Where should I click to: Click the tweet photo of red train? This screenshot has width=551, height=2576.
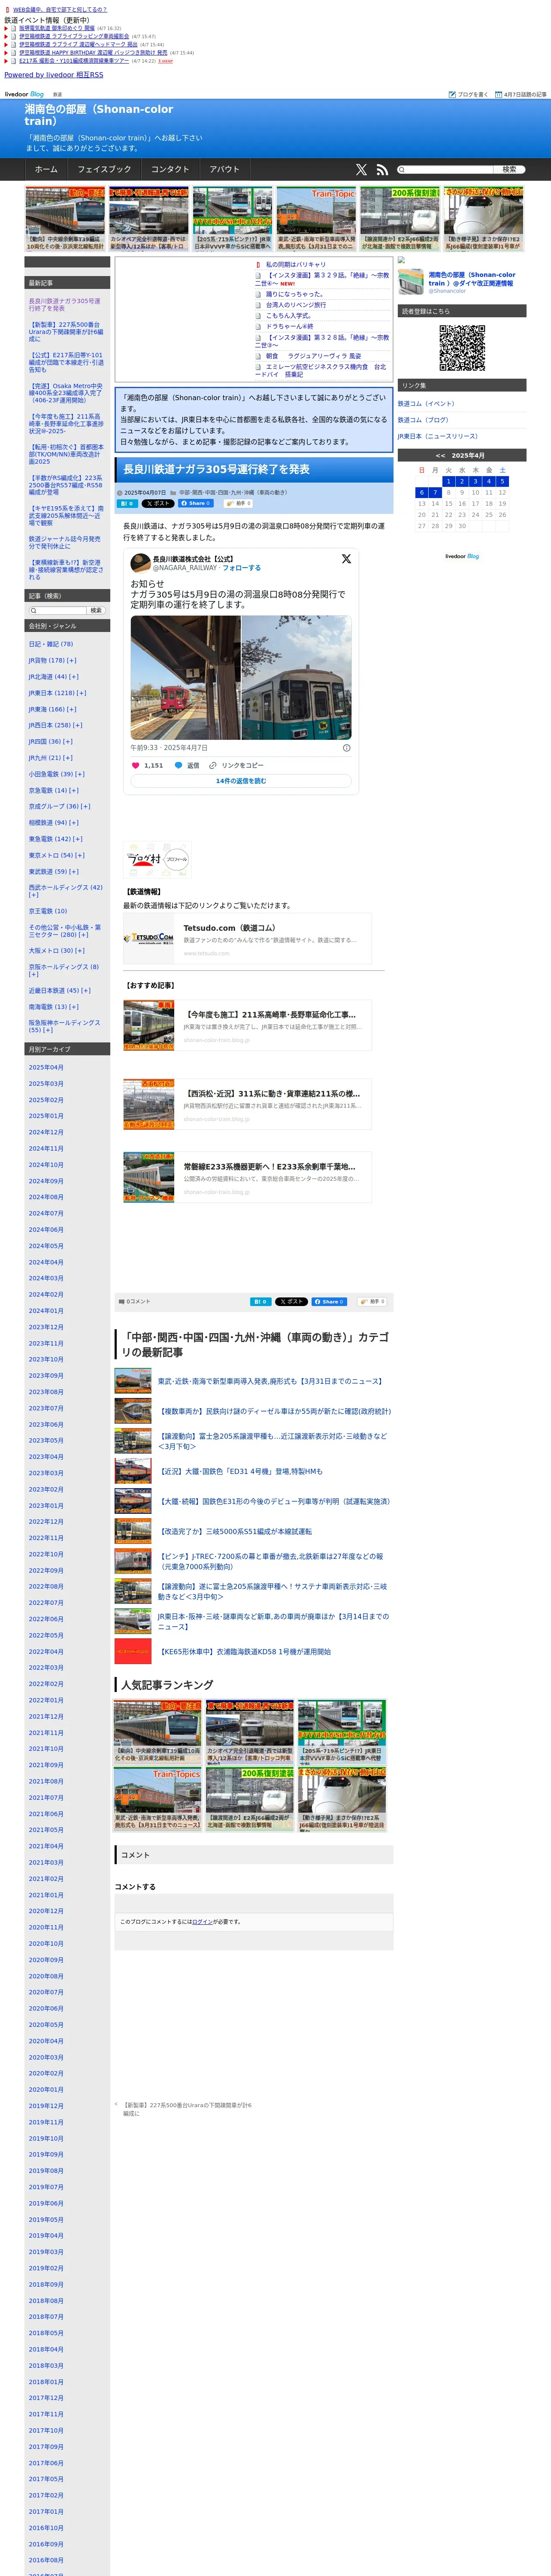[x=185, y=677]
